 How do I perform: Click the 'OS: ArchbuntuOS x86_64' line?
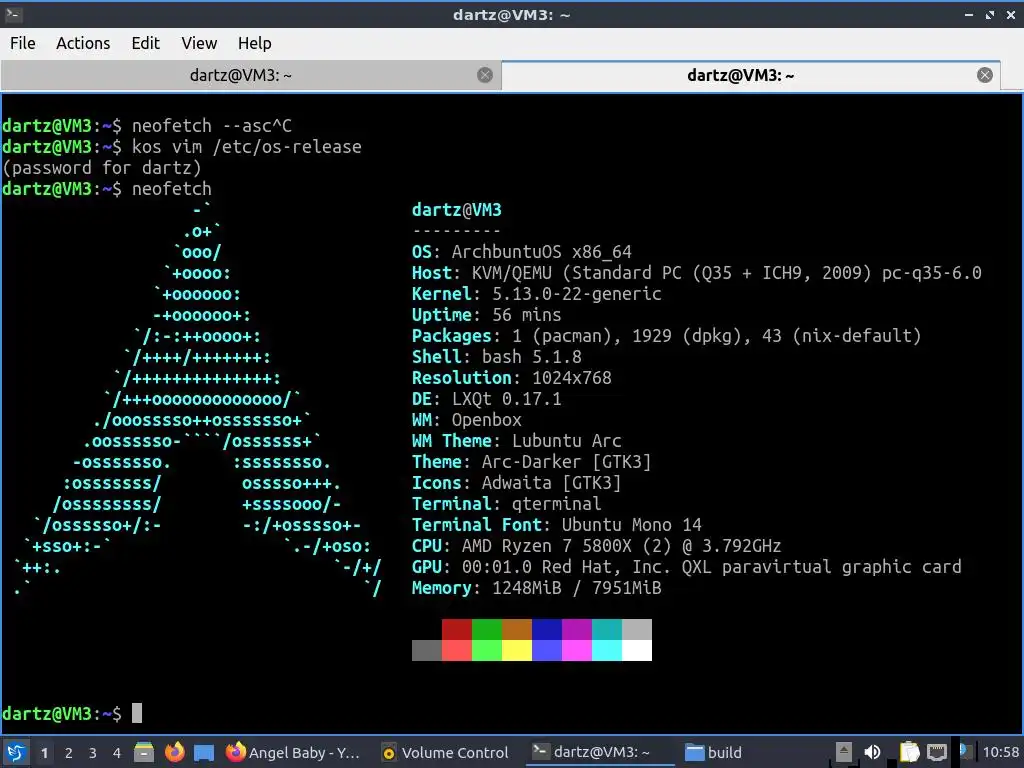point(522,252)
